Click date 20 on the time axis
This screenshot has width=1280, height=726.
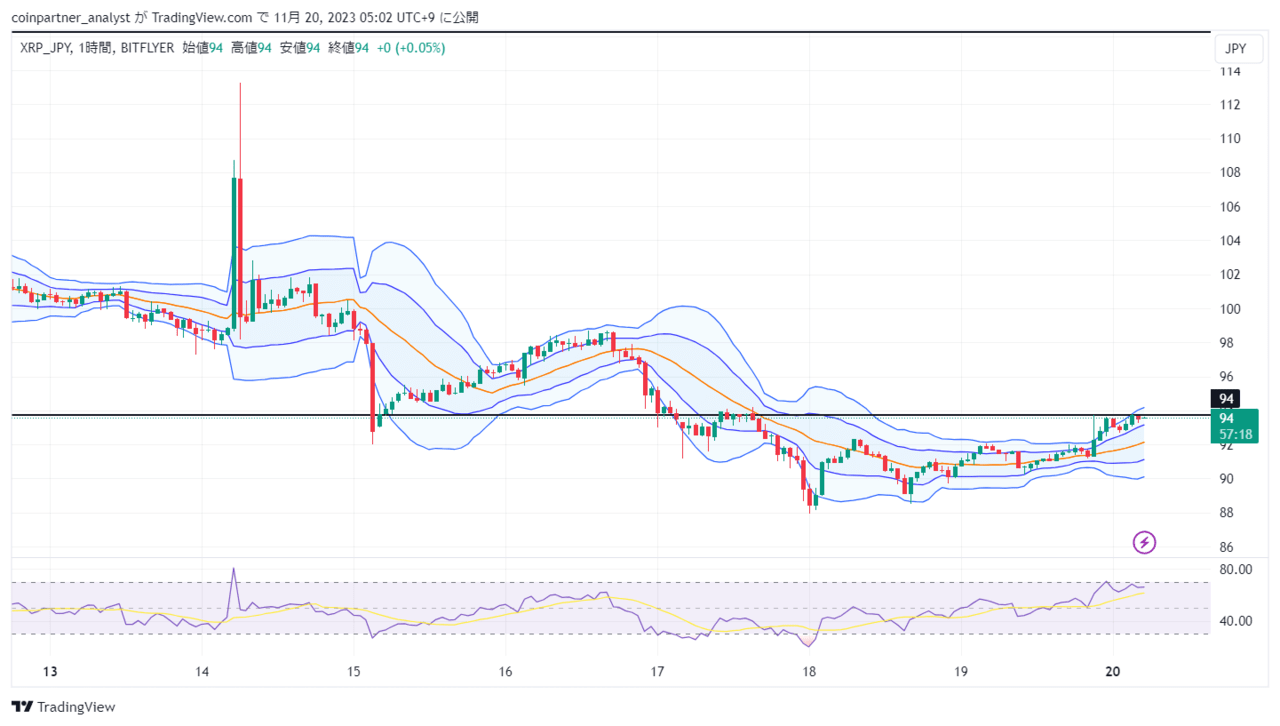coord(1113,671)
